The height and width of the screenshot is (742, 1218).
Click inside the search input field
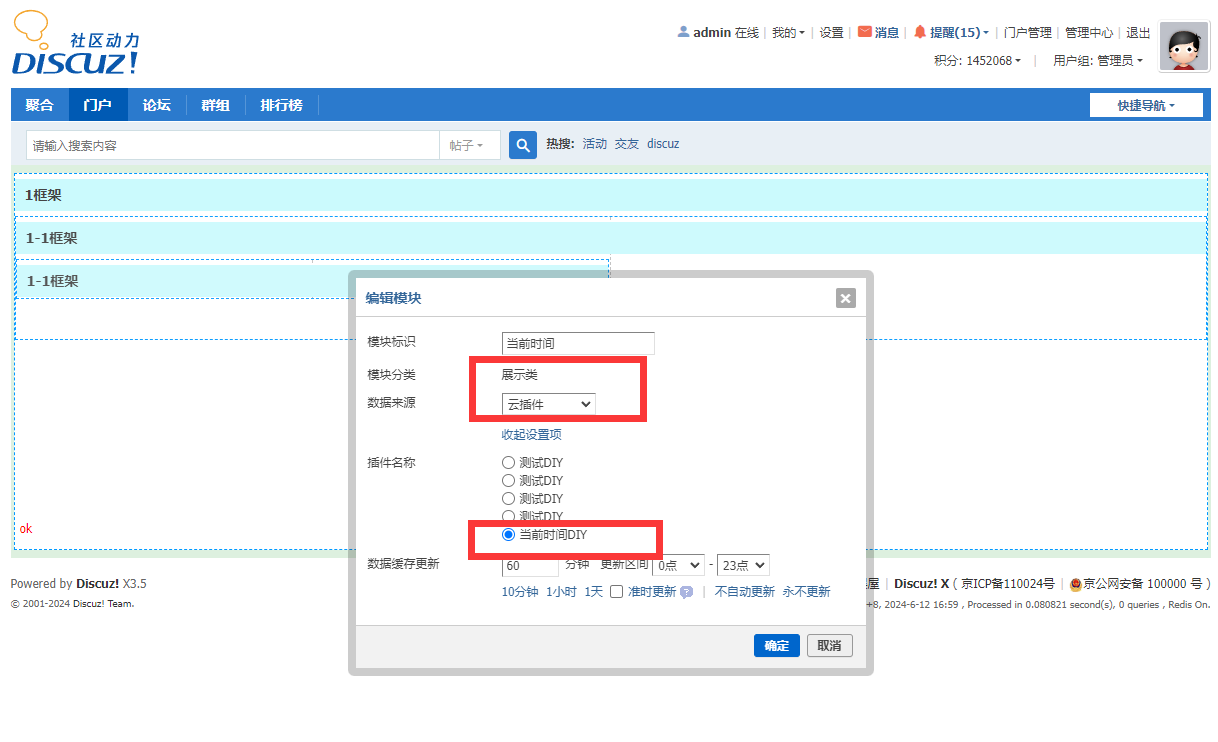click(230, 144)
